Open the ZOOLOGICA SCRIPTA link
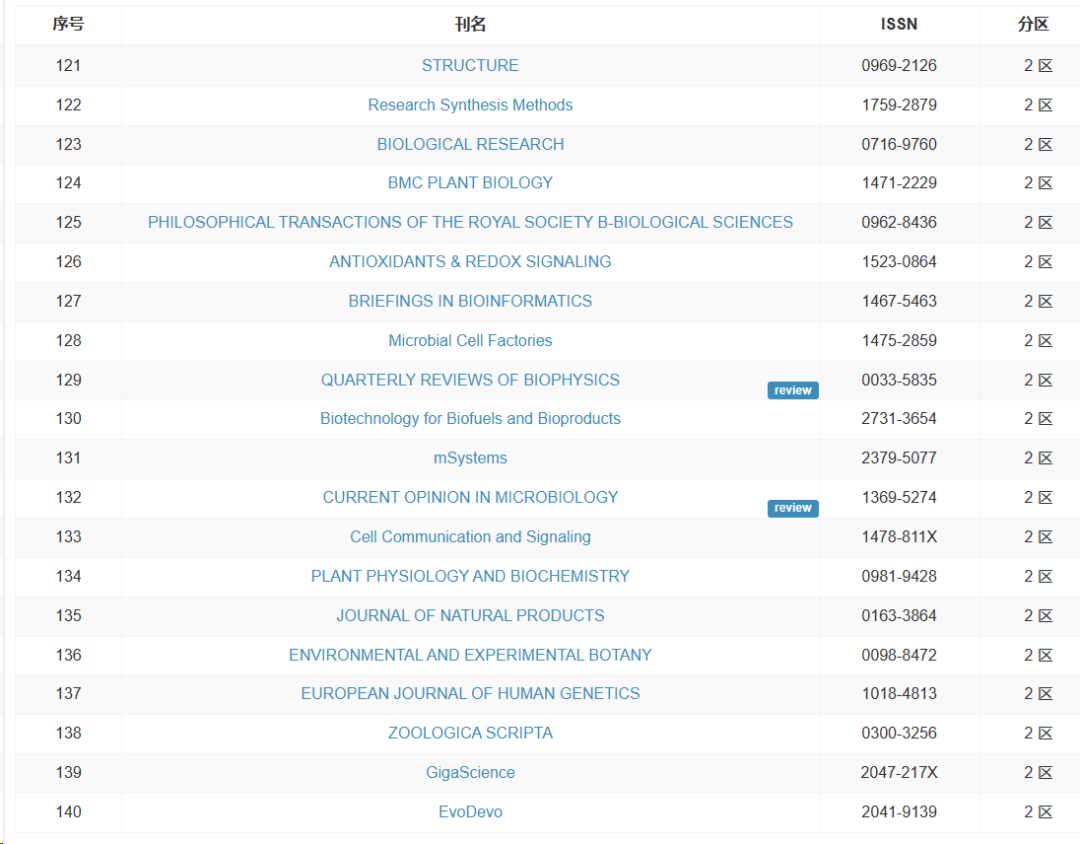This screenshot has height=844, width=1080. (x=470, y=732)
